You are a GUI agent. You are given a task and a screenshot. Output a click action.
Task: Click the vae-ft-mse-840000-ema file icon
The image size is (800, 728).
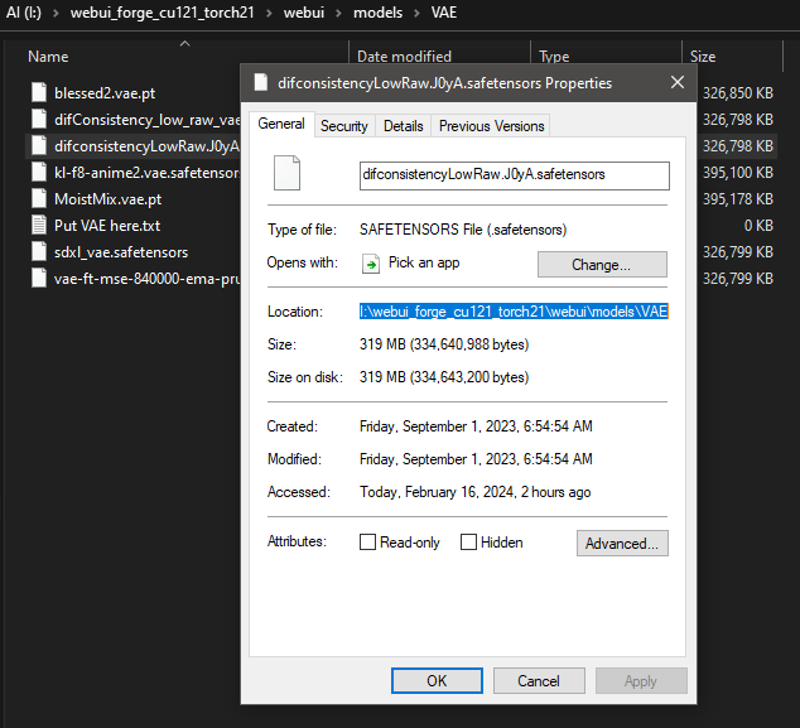(x=39, y=279)
